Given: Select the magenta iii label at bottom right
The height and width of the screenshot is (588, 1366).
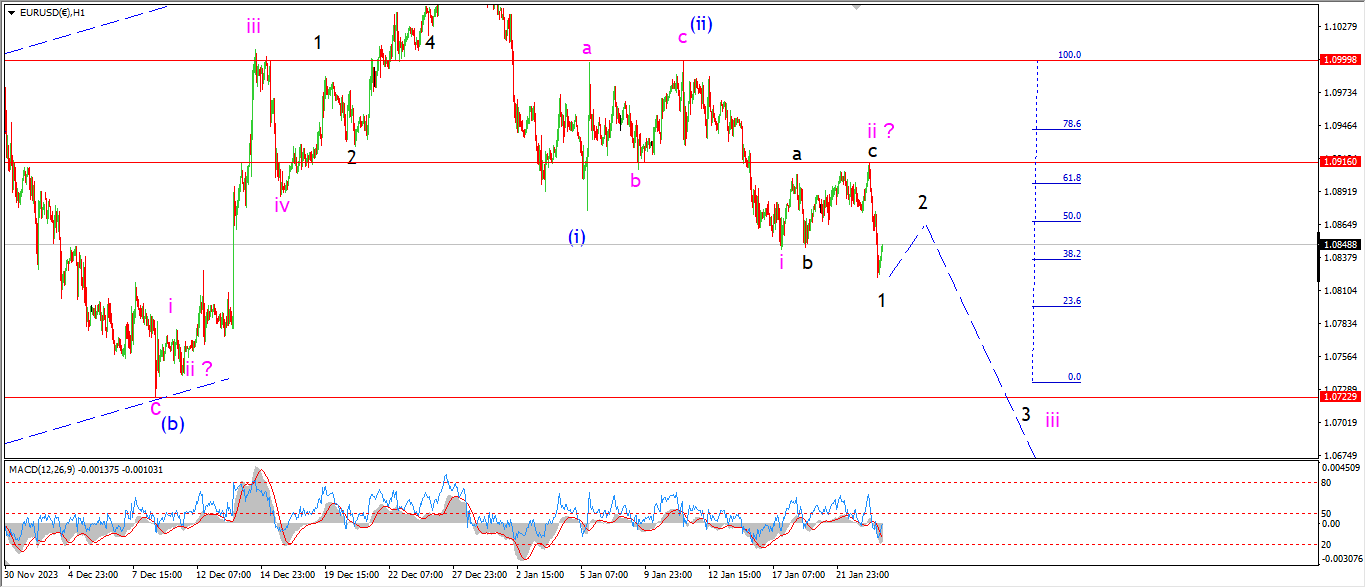Looking at the screenshot, I should click(1053, 420).
